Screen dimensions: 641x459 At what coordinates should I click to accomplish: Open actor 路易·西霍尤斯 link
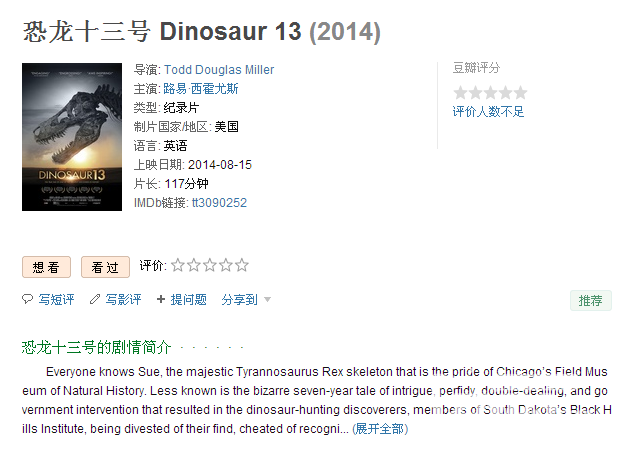click(201, 89)
